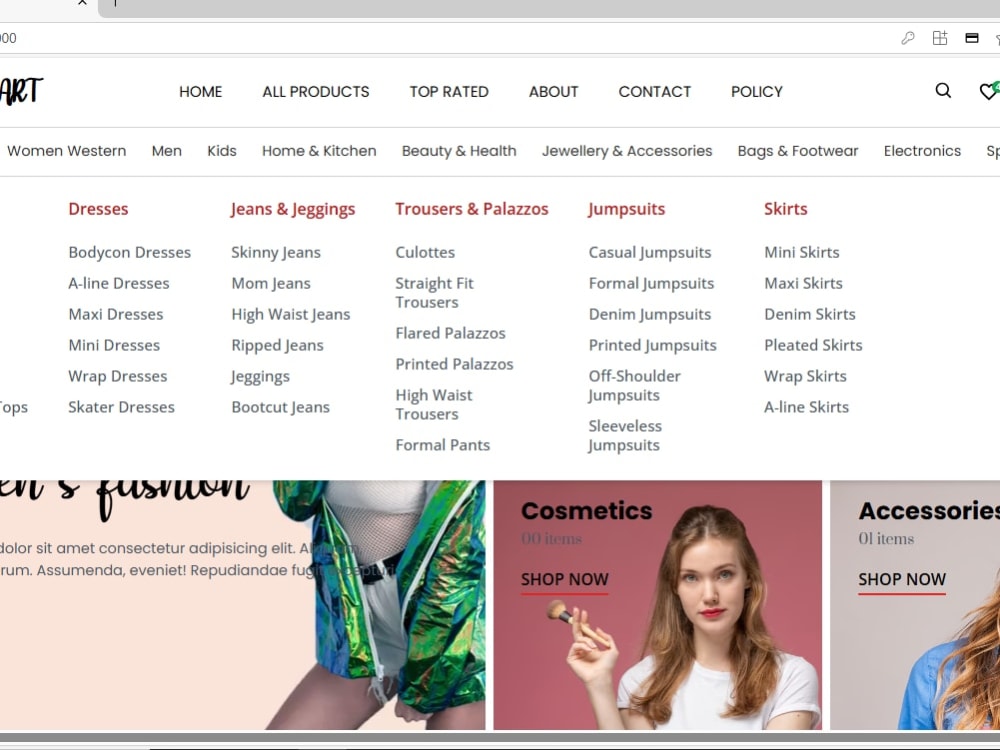Choose Printed Palazzos
The image size is (1000, 750).
(454, 364)
